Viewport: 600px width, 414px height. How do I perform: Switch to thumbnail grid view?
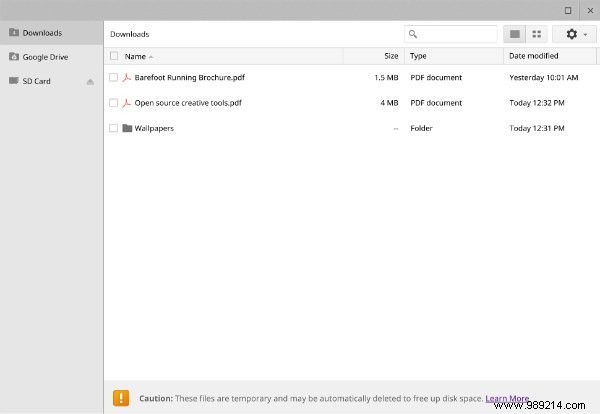[537, 34]
